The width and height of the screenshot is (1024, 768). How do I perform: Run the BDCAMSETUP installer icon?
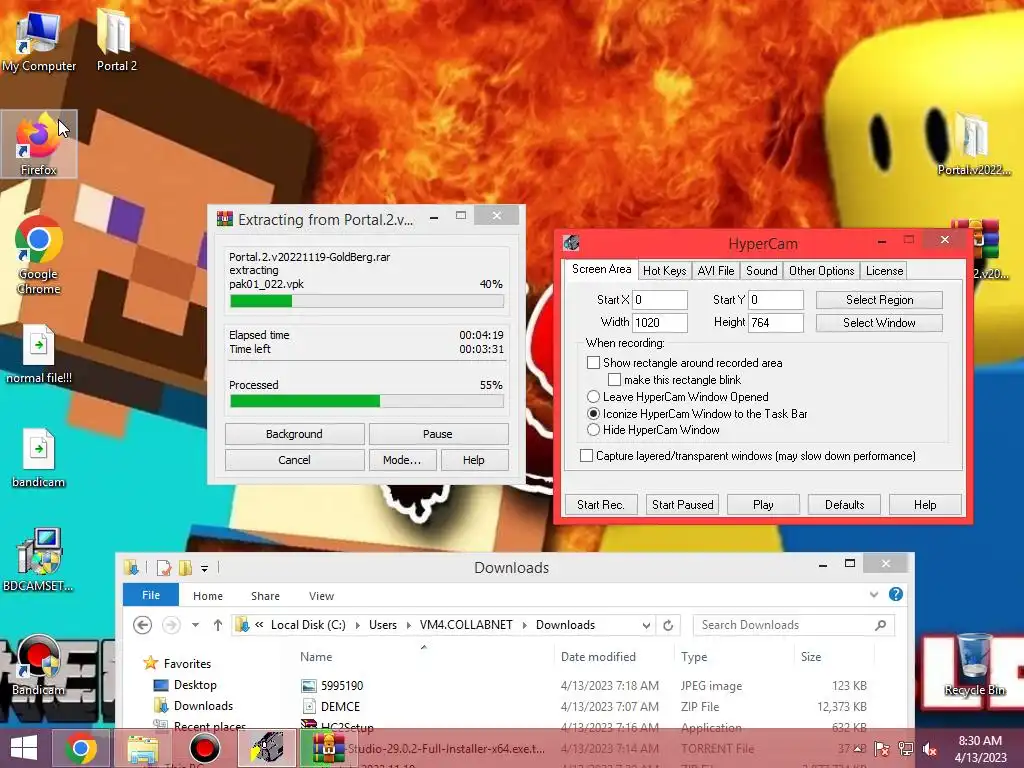click(x=39, y=560)
